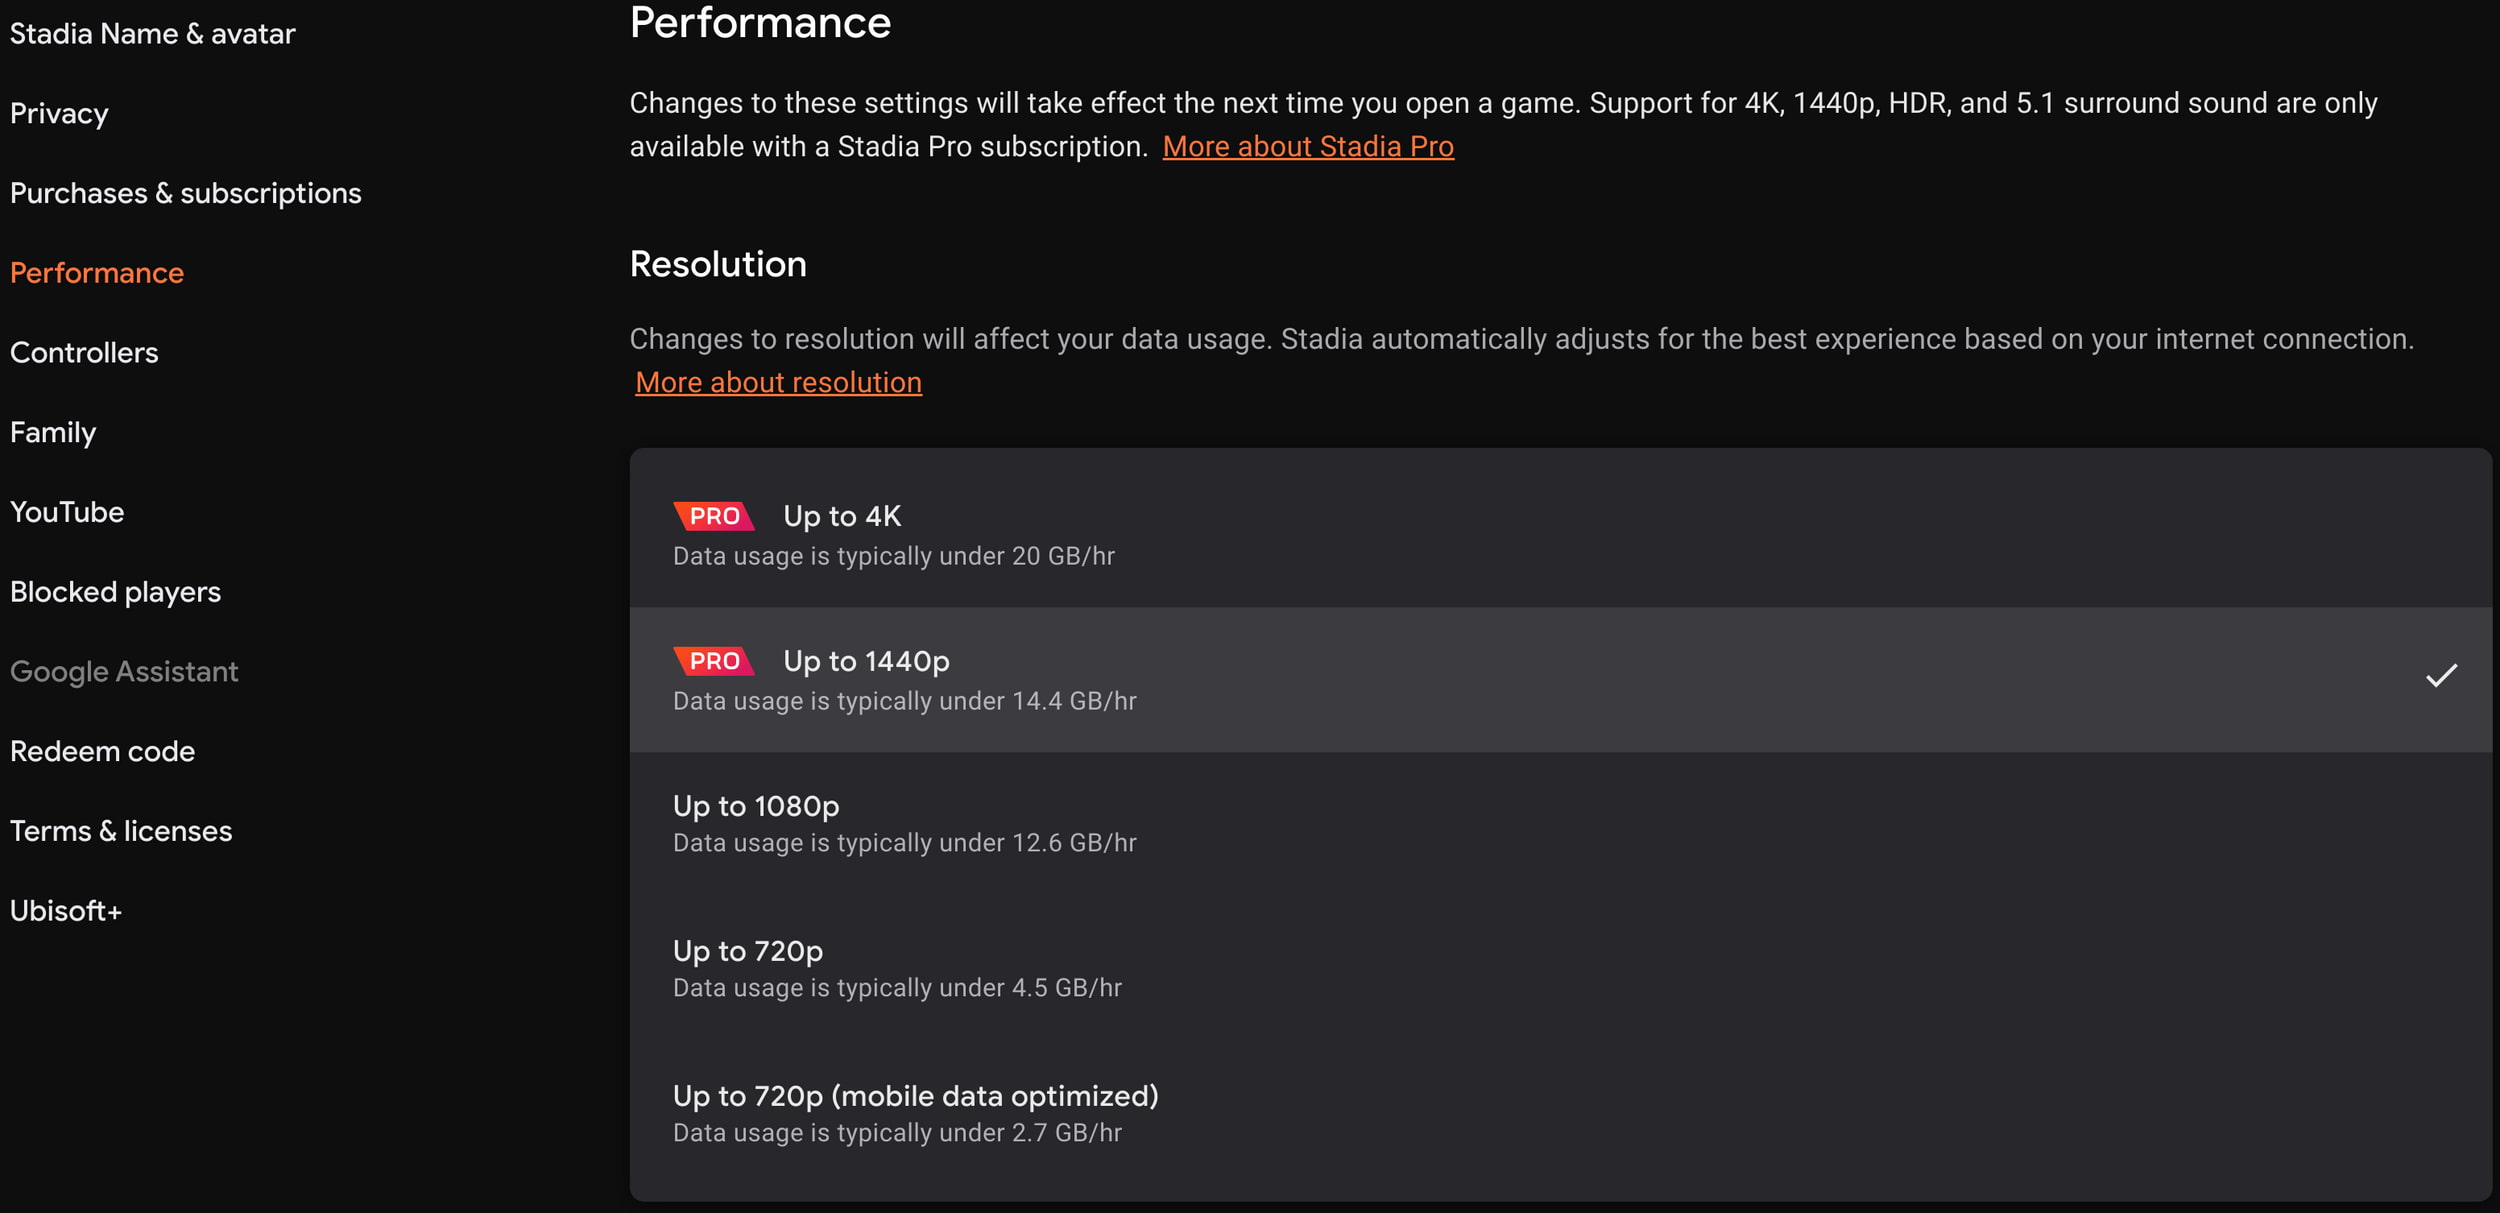Screen dimensions: 2500x1213
Task: Switch to the Privacy settings page
Action: point(59,113)
